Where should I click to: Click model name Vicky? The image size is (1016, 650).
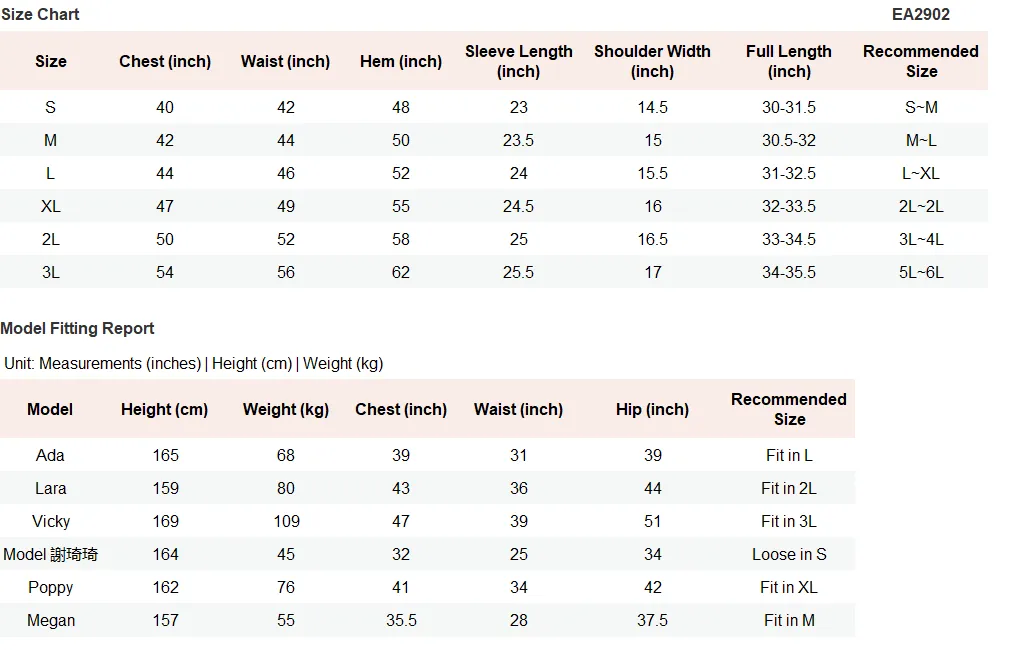coord(51,522)
